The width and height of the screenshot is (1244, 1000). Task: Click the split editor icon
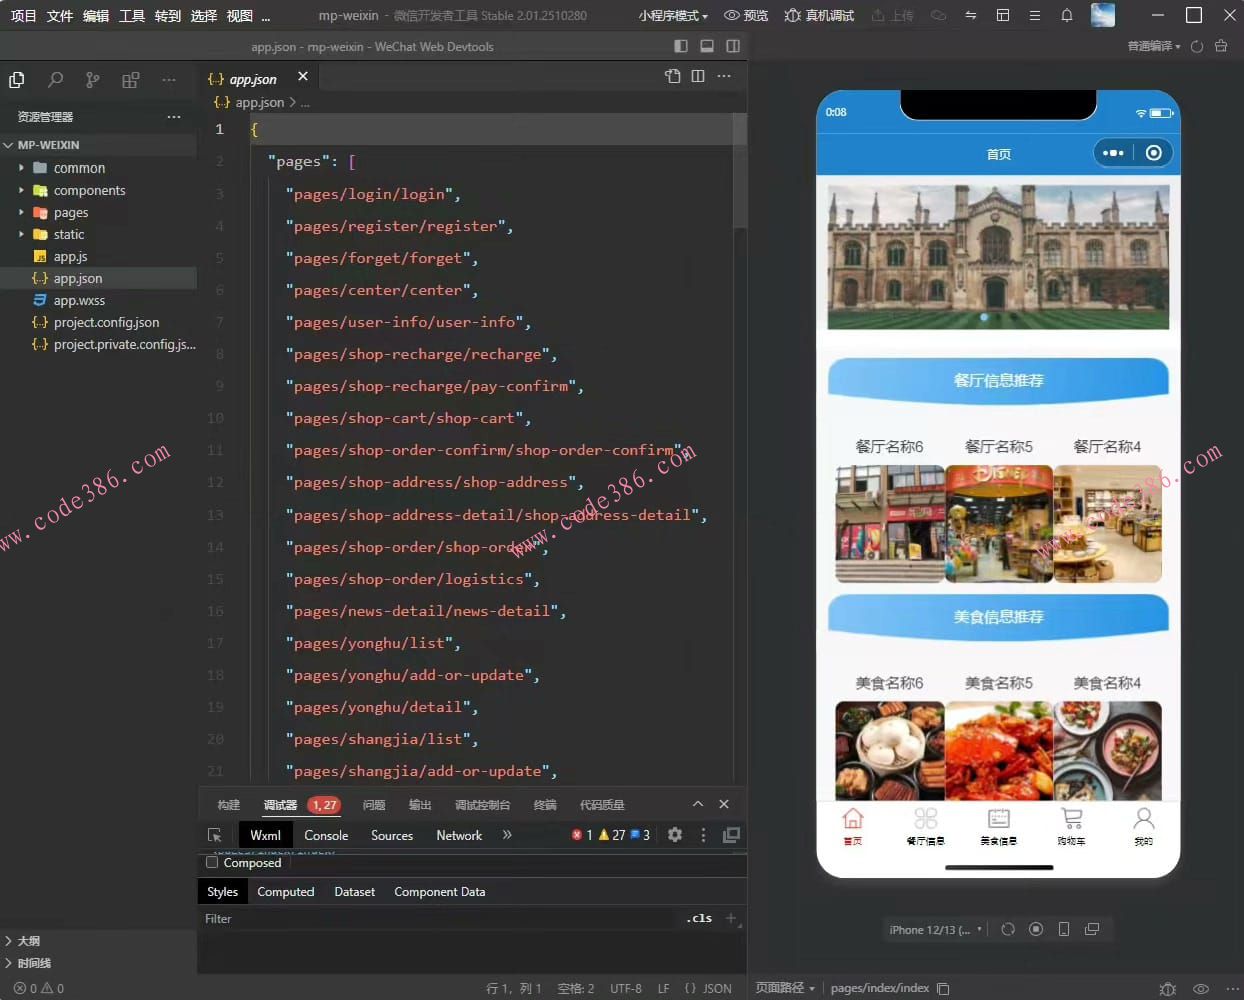[698, 76]
